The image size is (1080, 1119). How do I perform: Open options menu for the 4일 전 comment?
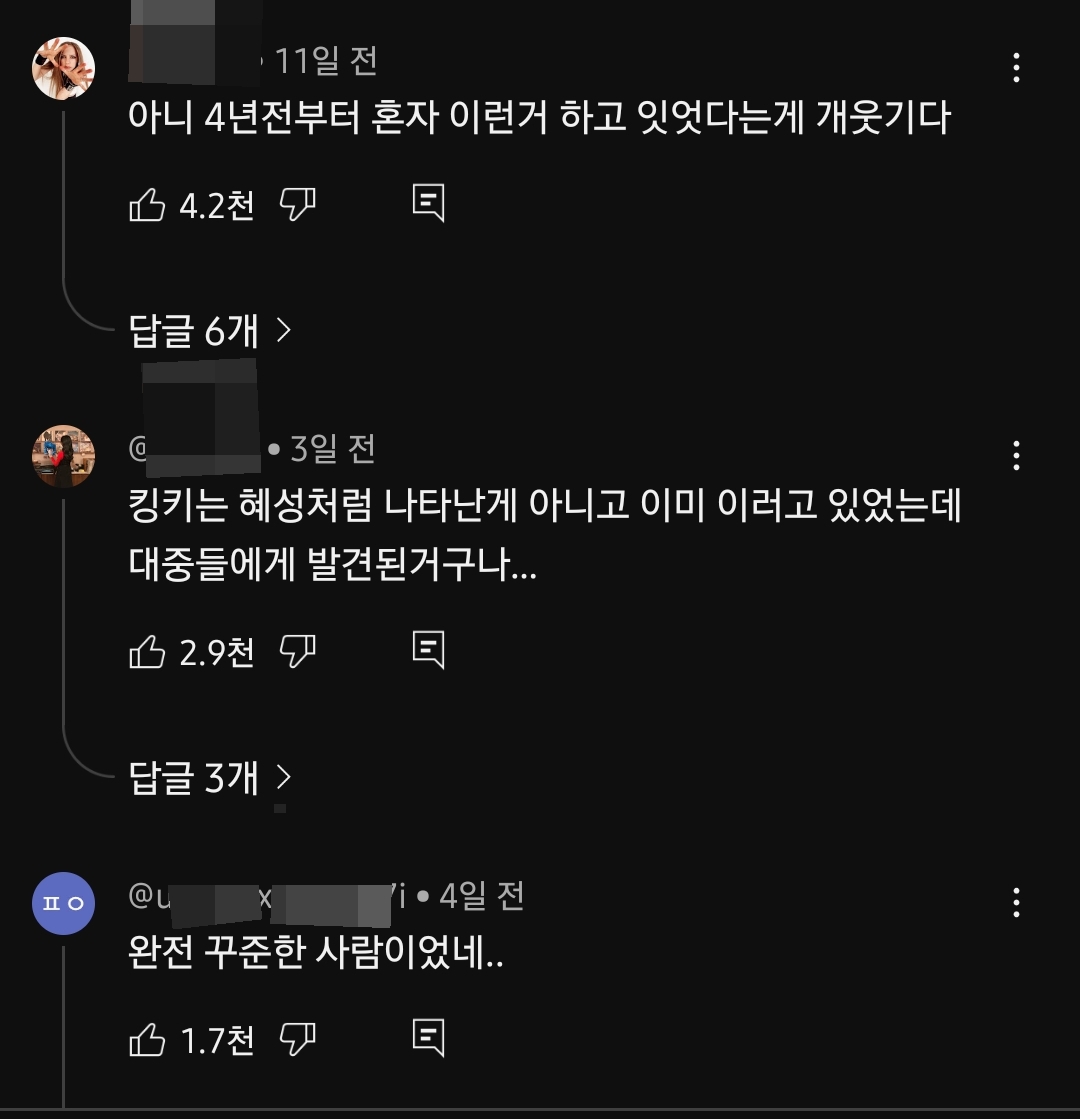click(x=1016, y=903)
